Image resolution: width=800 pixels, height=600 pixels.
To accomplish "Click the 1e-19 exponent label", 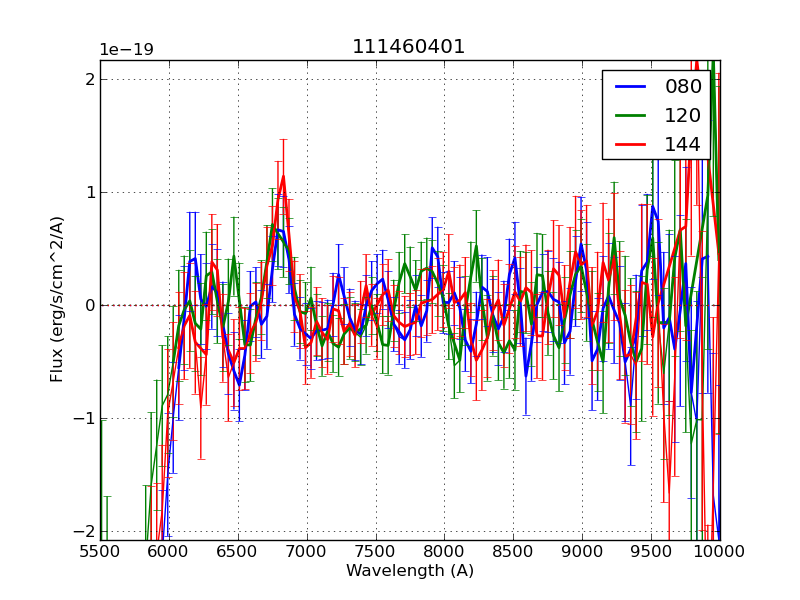I will [126, 50].
